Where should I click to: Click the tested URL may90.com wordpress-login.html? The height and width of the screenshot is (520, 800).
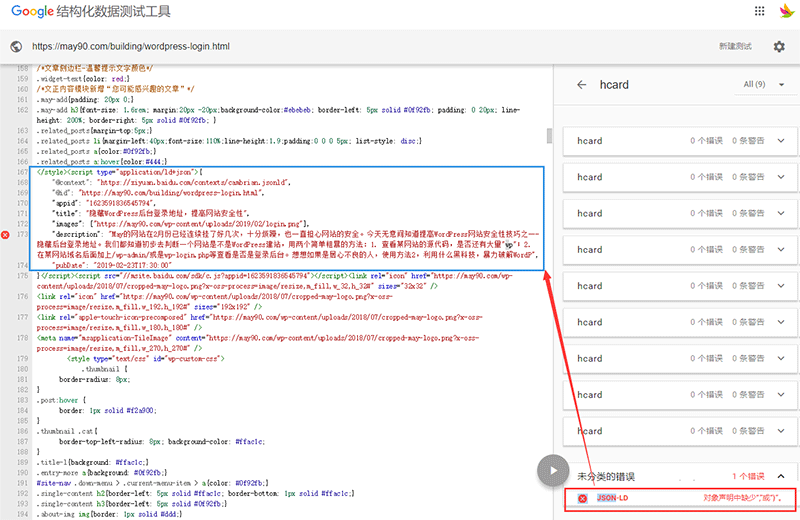pos(131,46)
